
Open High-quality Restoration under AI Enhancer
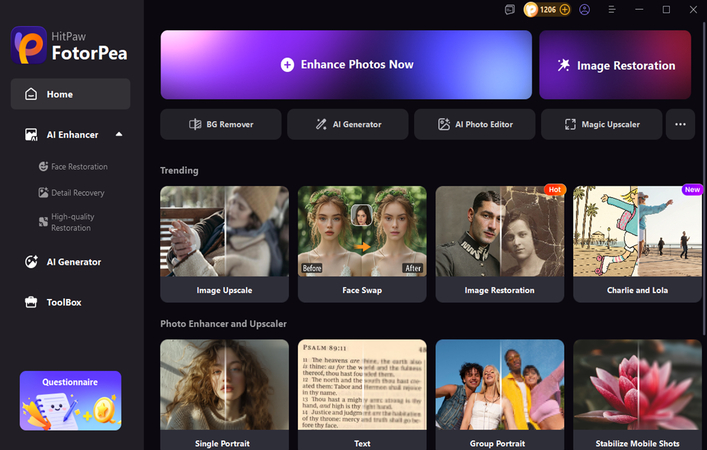coord(67,222)
